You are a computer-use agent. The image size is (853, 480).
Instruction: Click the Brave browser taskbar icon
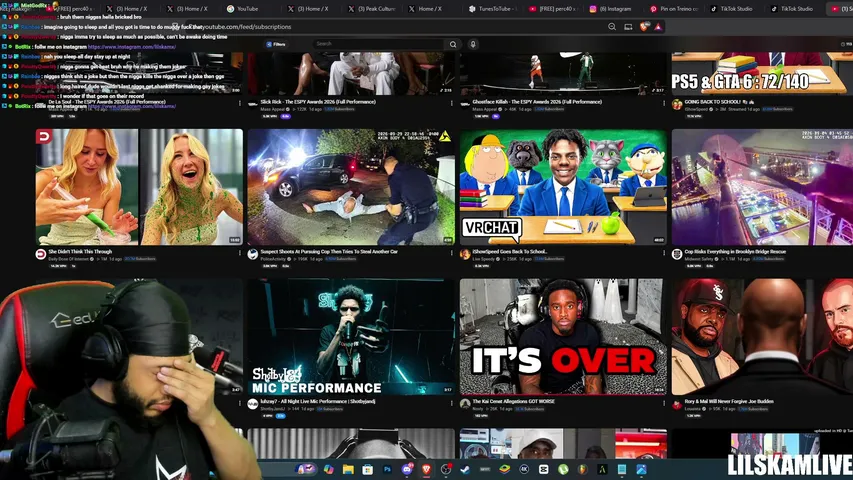(x=426, y=469)
